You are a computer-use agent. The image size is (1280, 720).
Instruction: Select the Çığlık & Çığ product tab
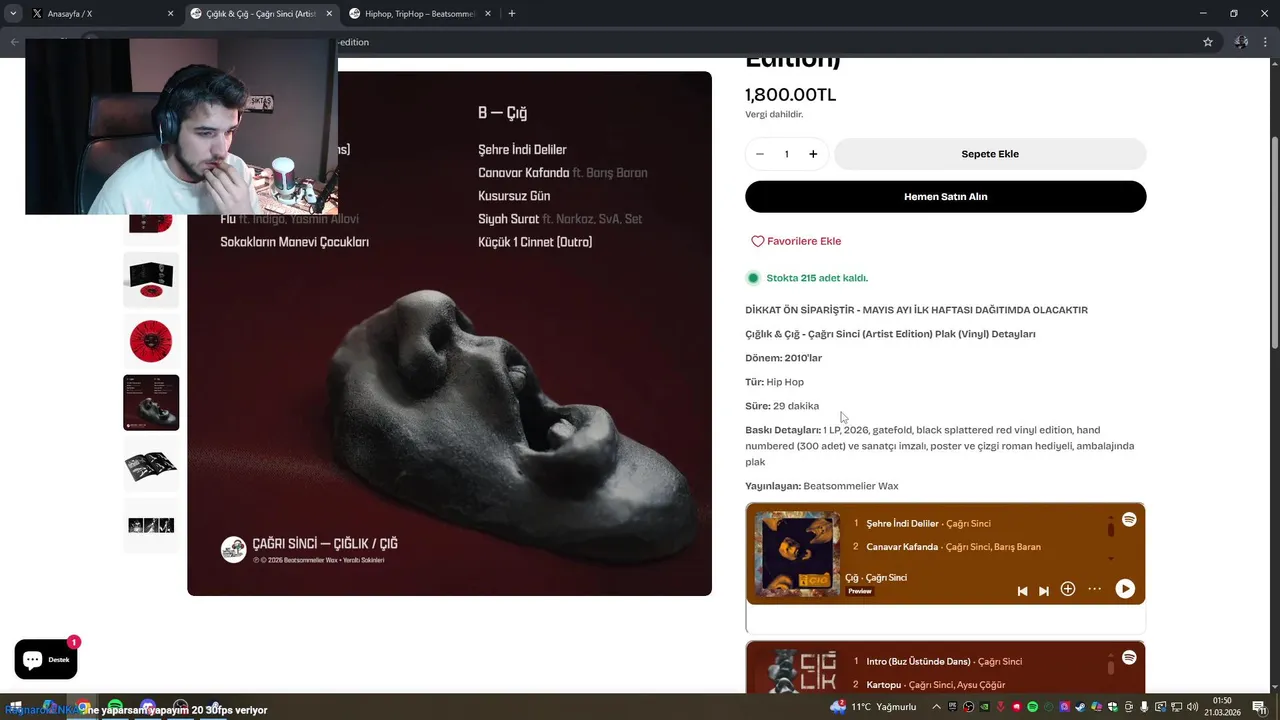262,14
